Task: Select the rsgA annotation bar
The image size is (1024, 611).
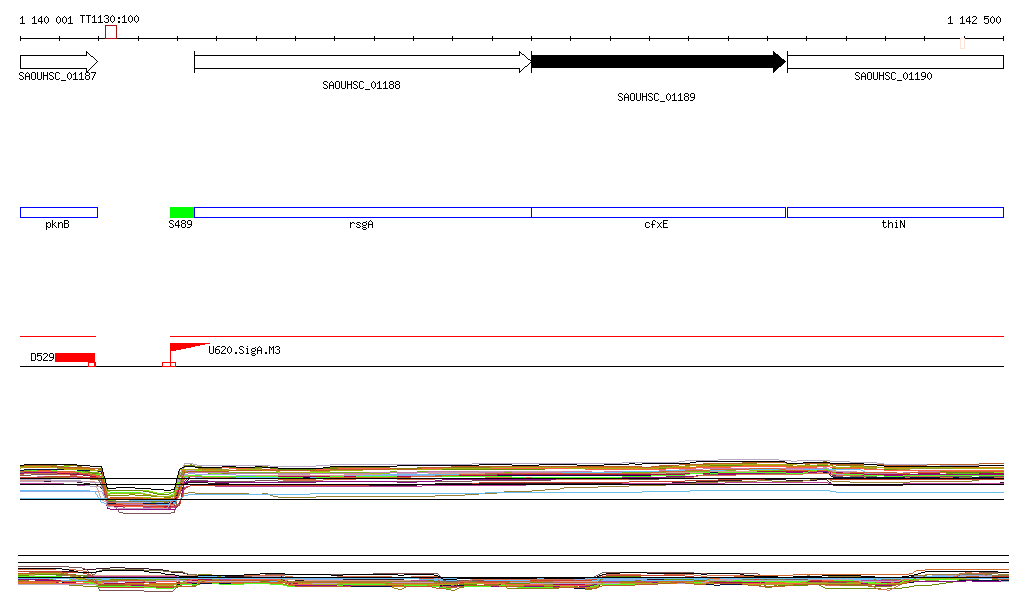Action: (x=362, y=212)
